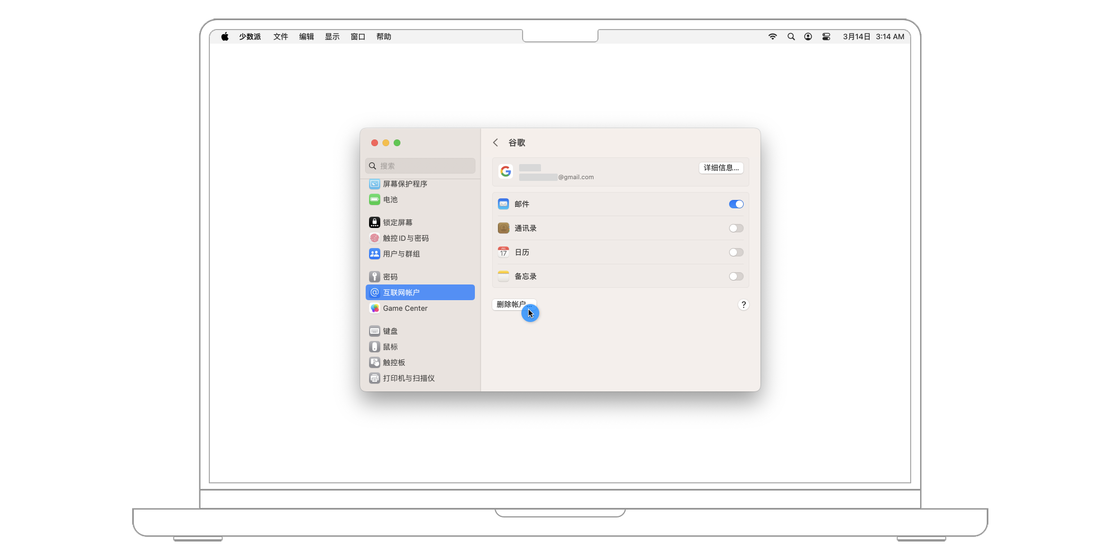Image resolution: width=1120 pixels, height=560 pixels.
Task: Select 屏幕保护程序 label in the sidebar
Action: coord(405,184)
